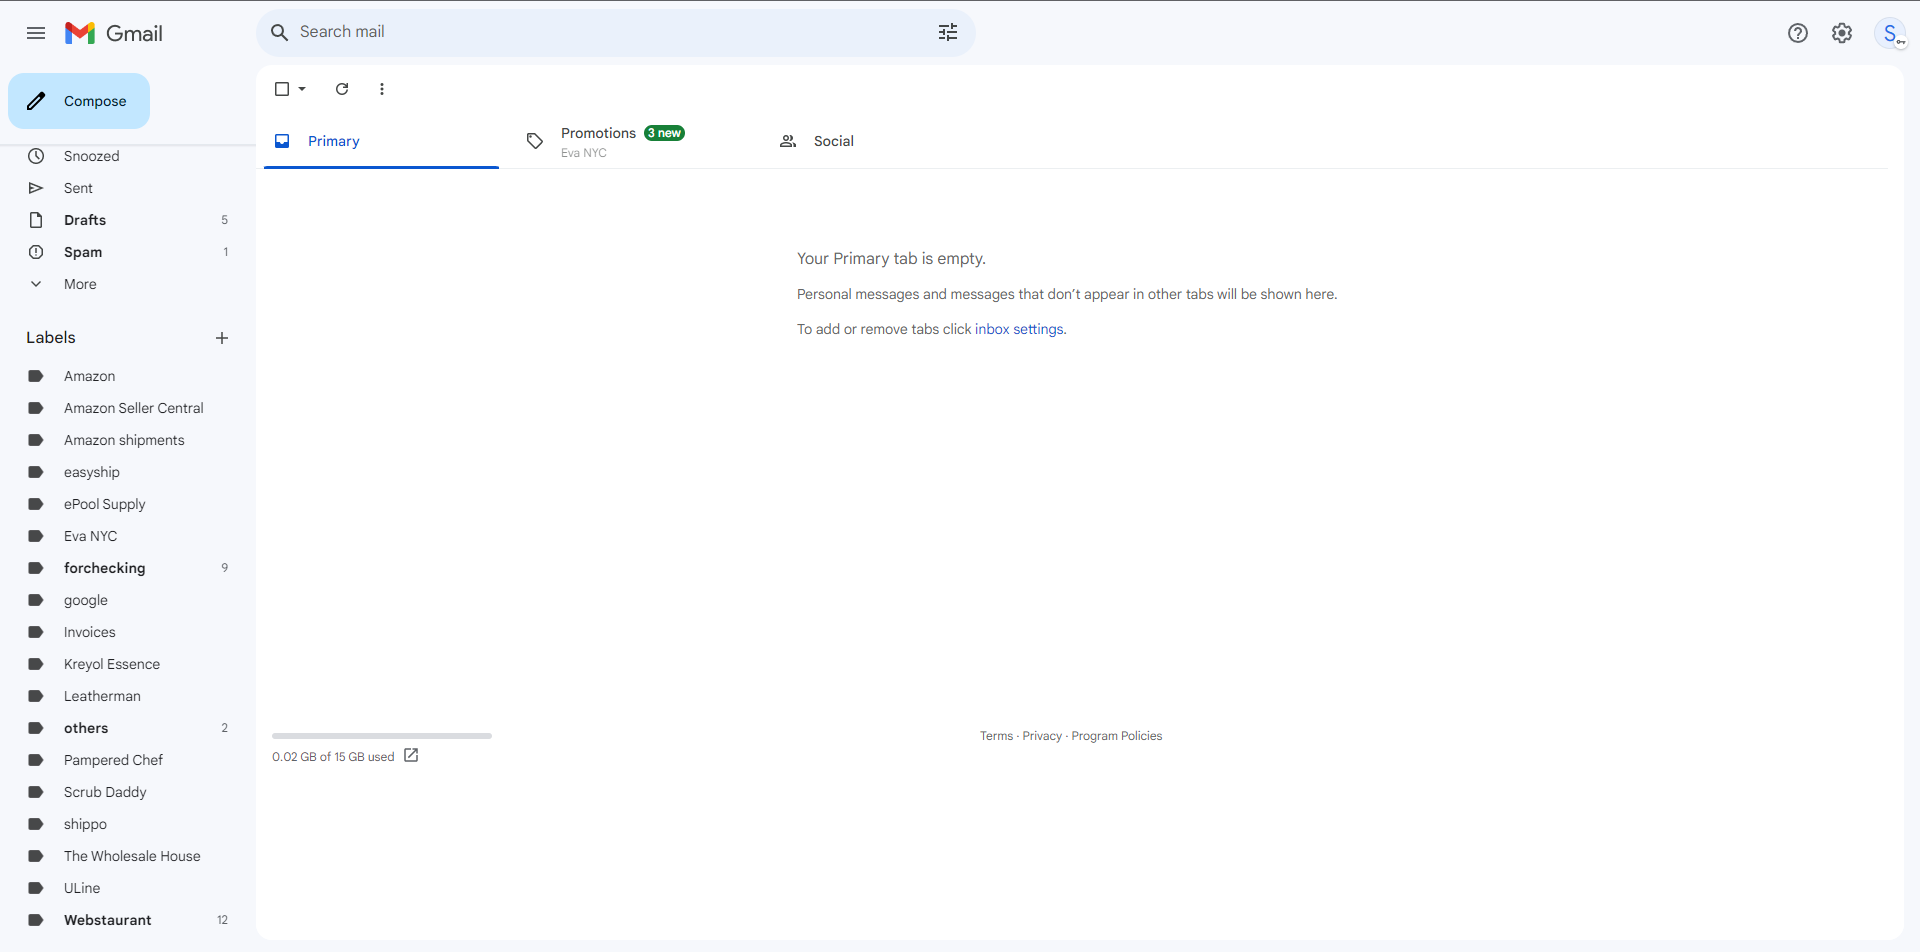Click the Social people icon

[x=788, y=141]
